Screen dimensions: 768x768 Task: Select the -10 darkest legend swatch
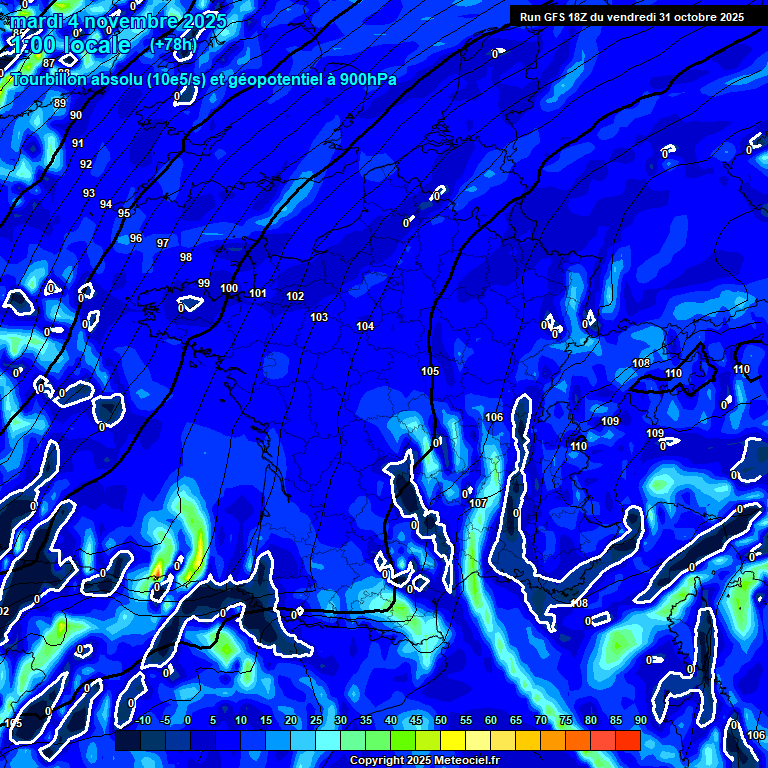tap(128, 741)
